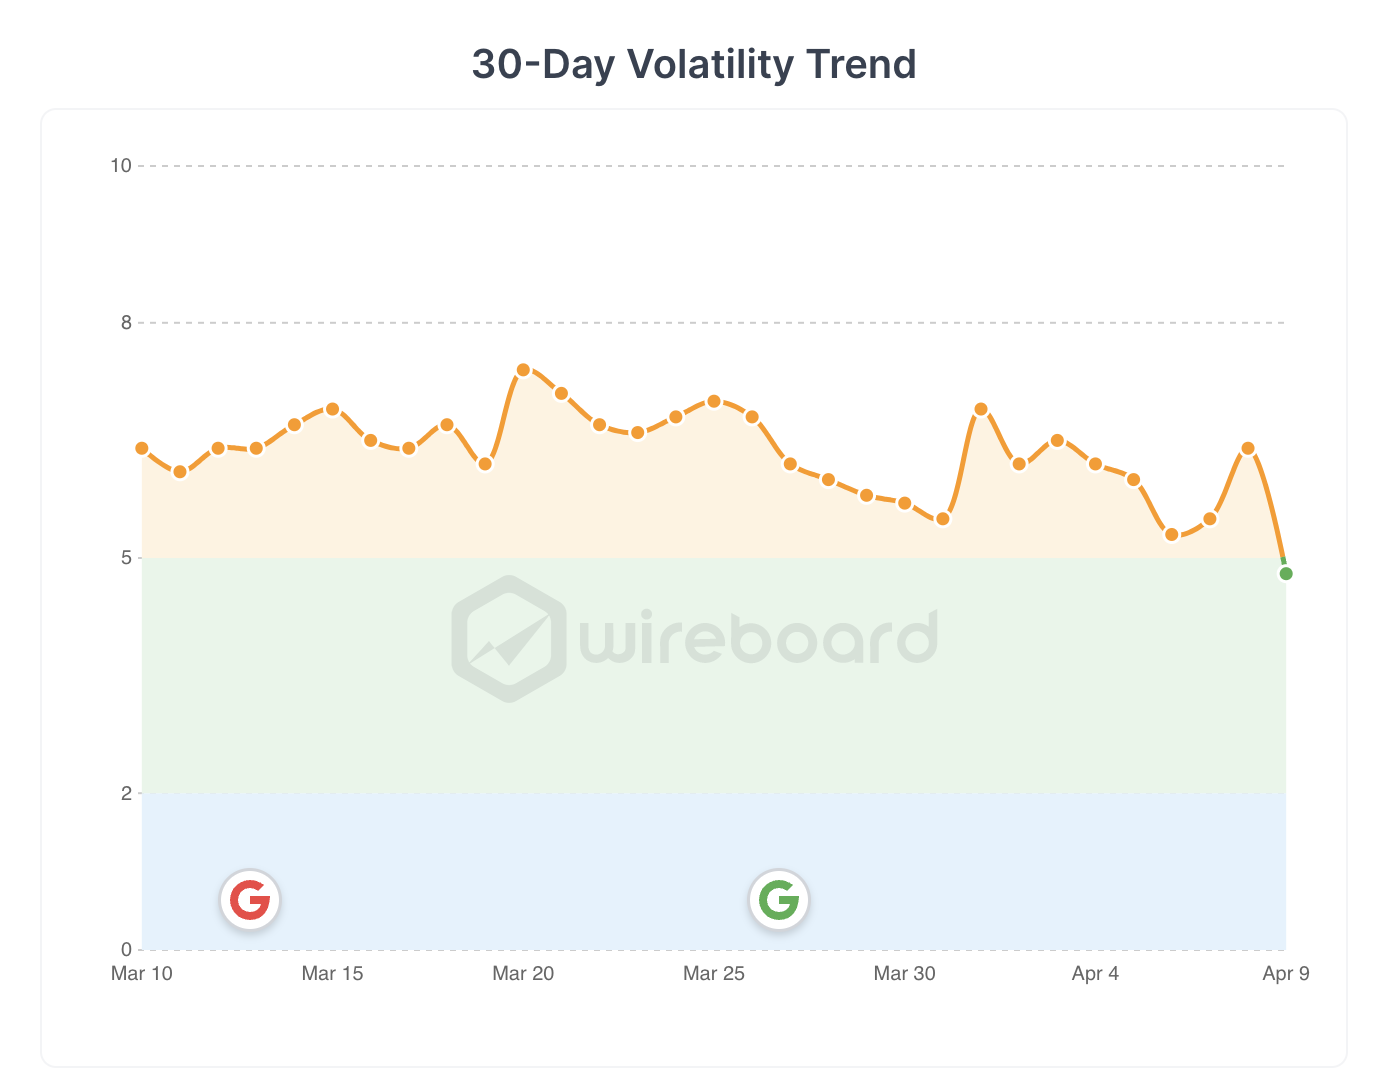1376x1084 pixels.
Task: Select the first data point at Mar 10
Action: point(142,448)
